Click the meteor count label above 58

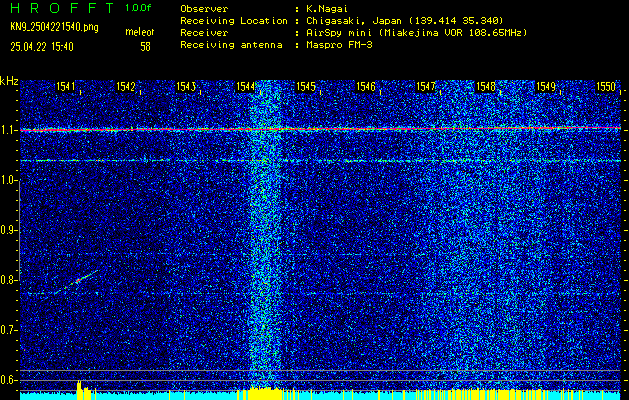click(x=140, y=32)
